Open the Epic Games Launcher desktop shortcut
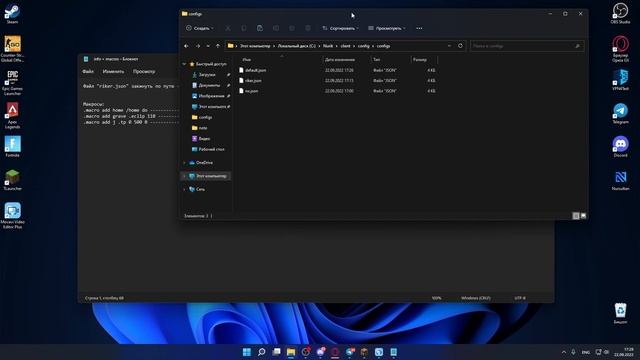This screenshot has width=640, height=360. click(12, 82)
